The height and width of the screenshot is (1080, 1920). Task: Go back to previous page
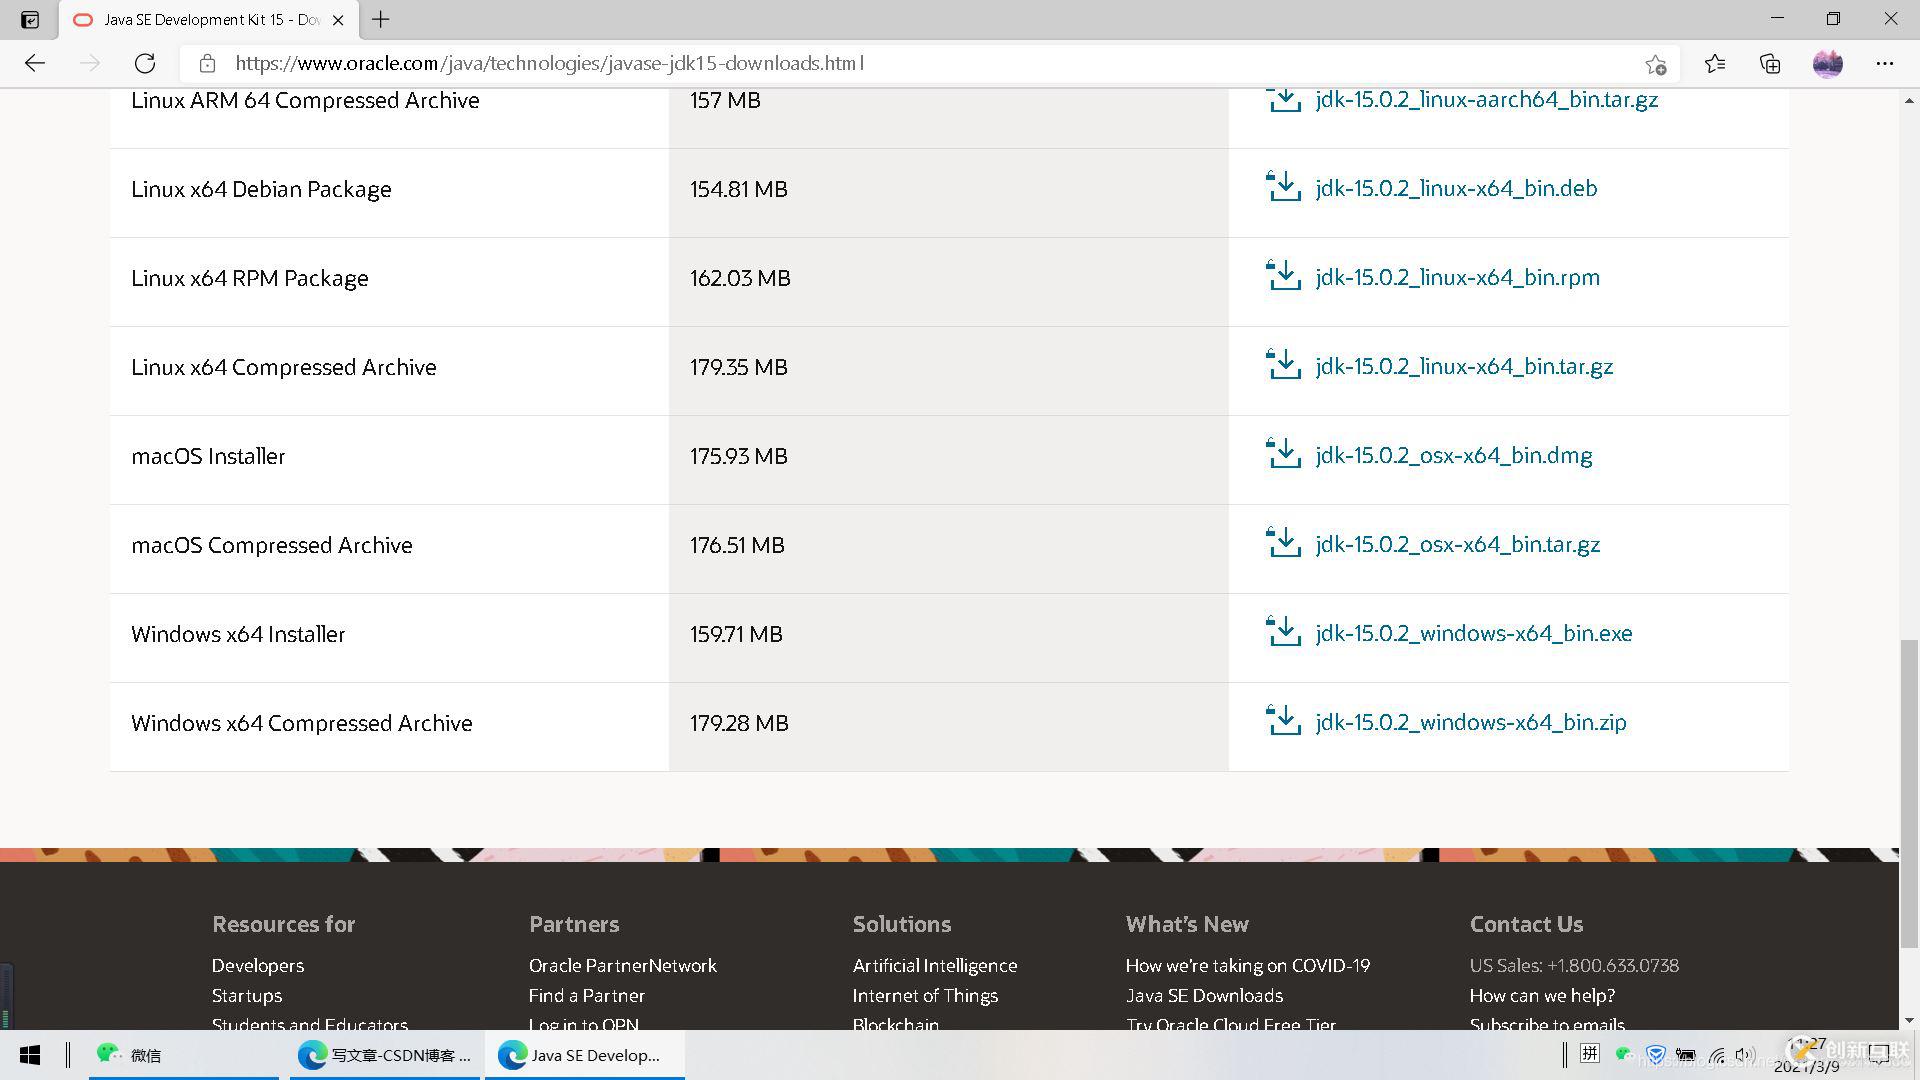(35, 63)
